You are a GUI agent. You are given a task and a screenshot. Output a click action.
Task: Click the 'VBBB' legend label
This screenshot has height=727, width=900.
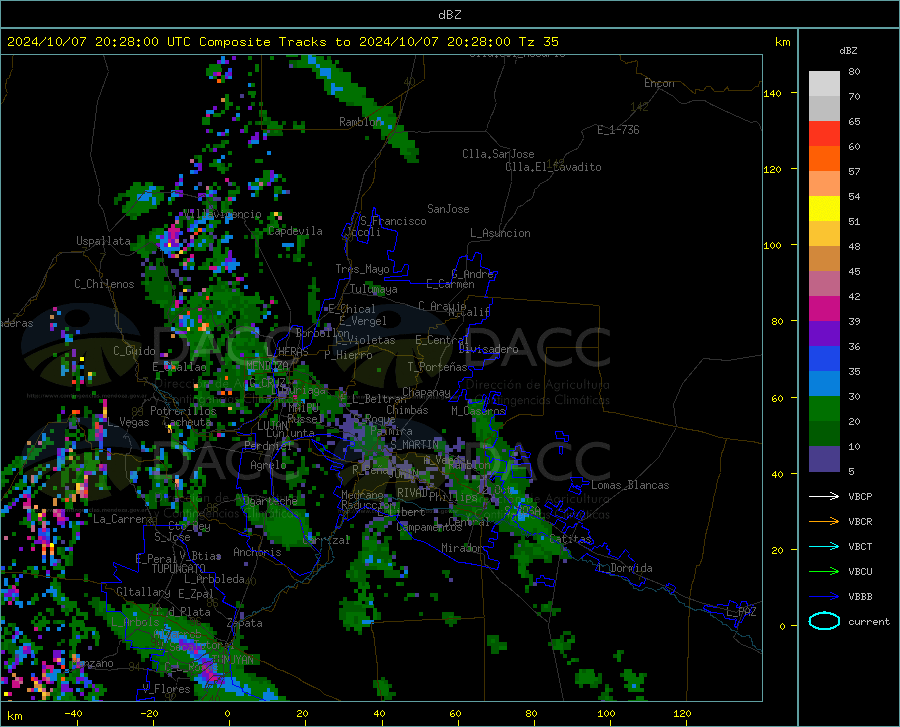click(x=860, y=597)
